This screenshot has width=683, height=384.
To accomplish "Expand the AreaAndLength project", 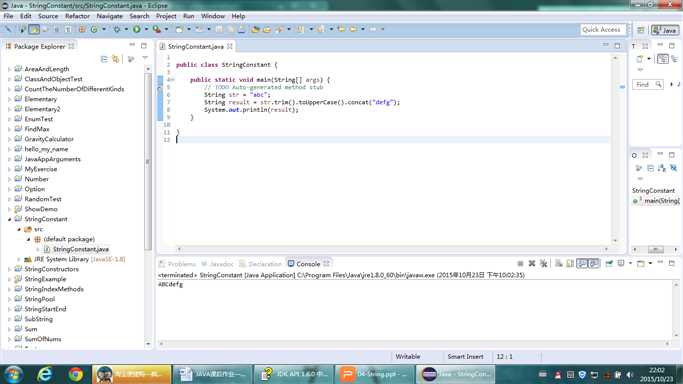I will [x=9, y=69].
